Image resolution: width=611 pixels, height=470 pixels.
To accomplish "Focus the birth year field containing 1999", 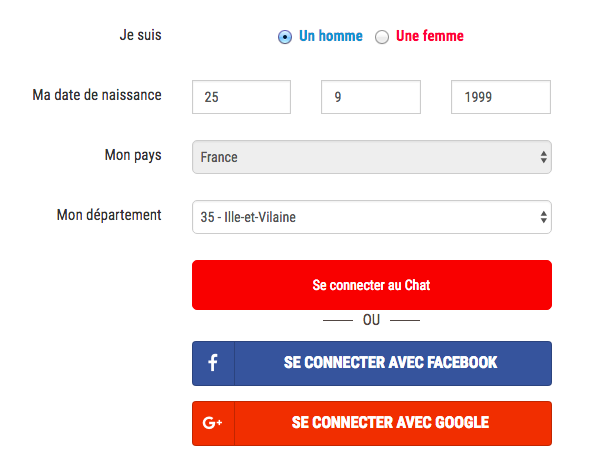I will [501, 97].
